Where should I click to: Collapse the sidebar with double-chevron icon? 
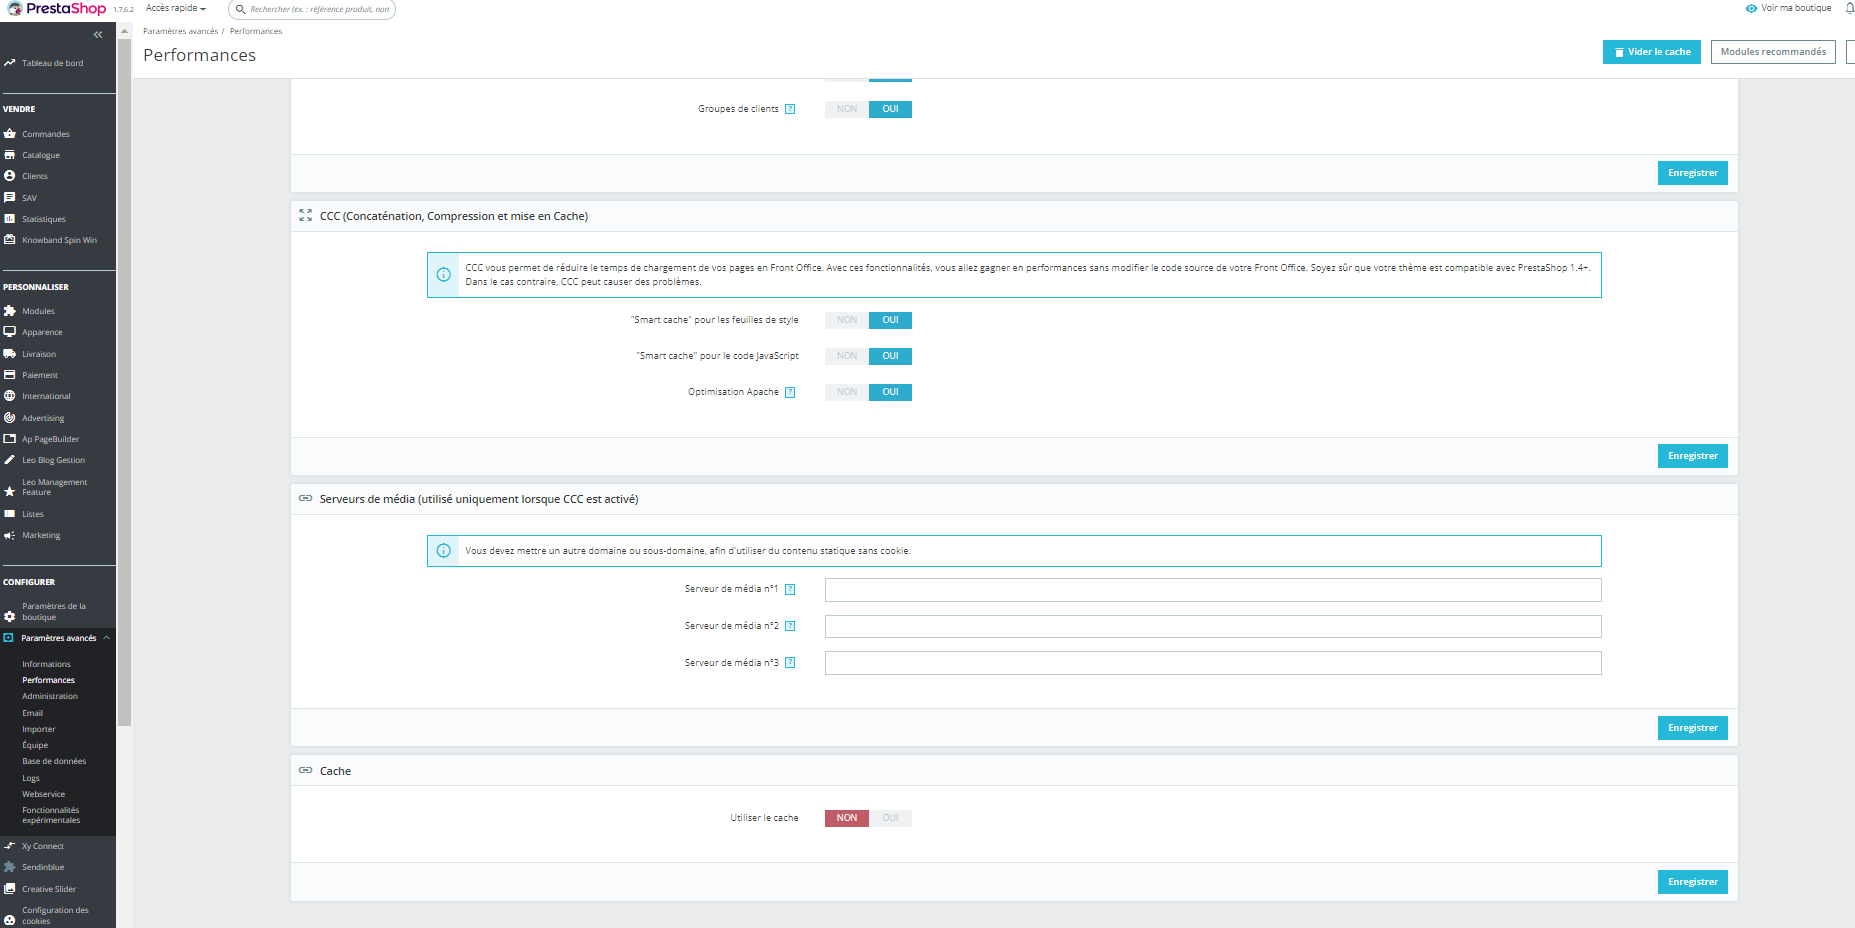point(98,35)
